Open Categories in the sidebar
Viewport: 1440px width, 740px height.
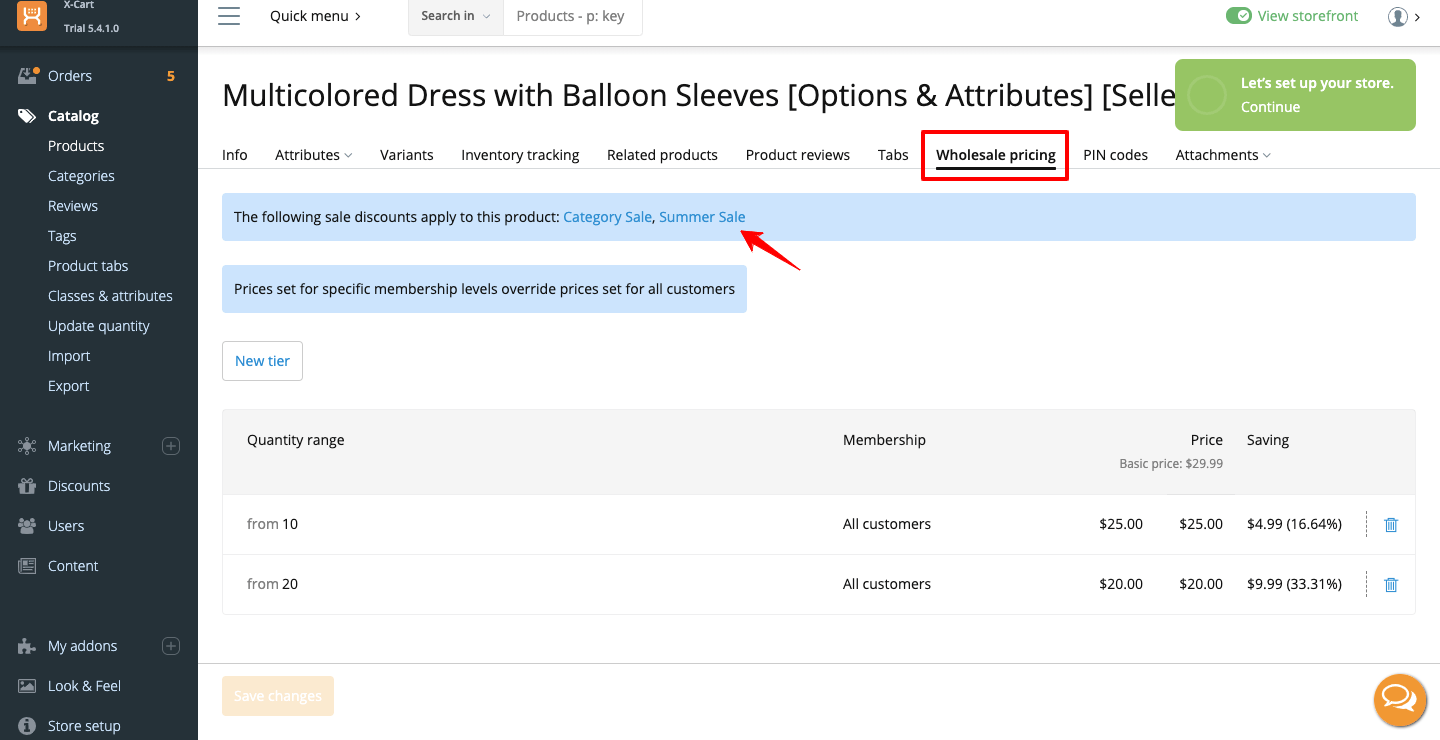[81, 176]
